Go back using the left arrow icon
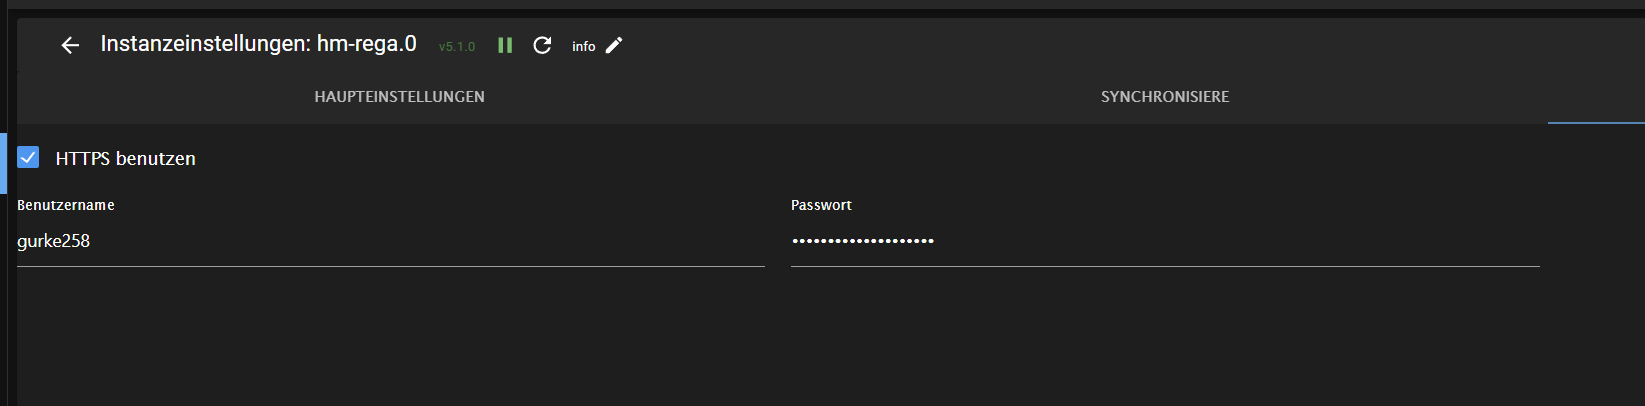 point(70,45)
